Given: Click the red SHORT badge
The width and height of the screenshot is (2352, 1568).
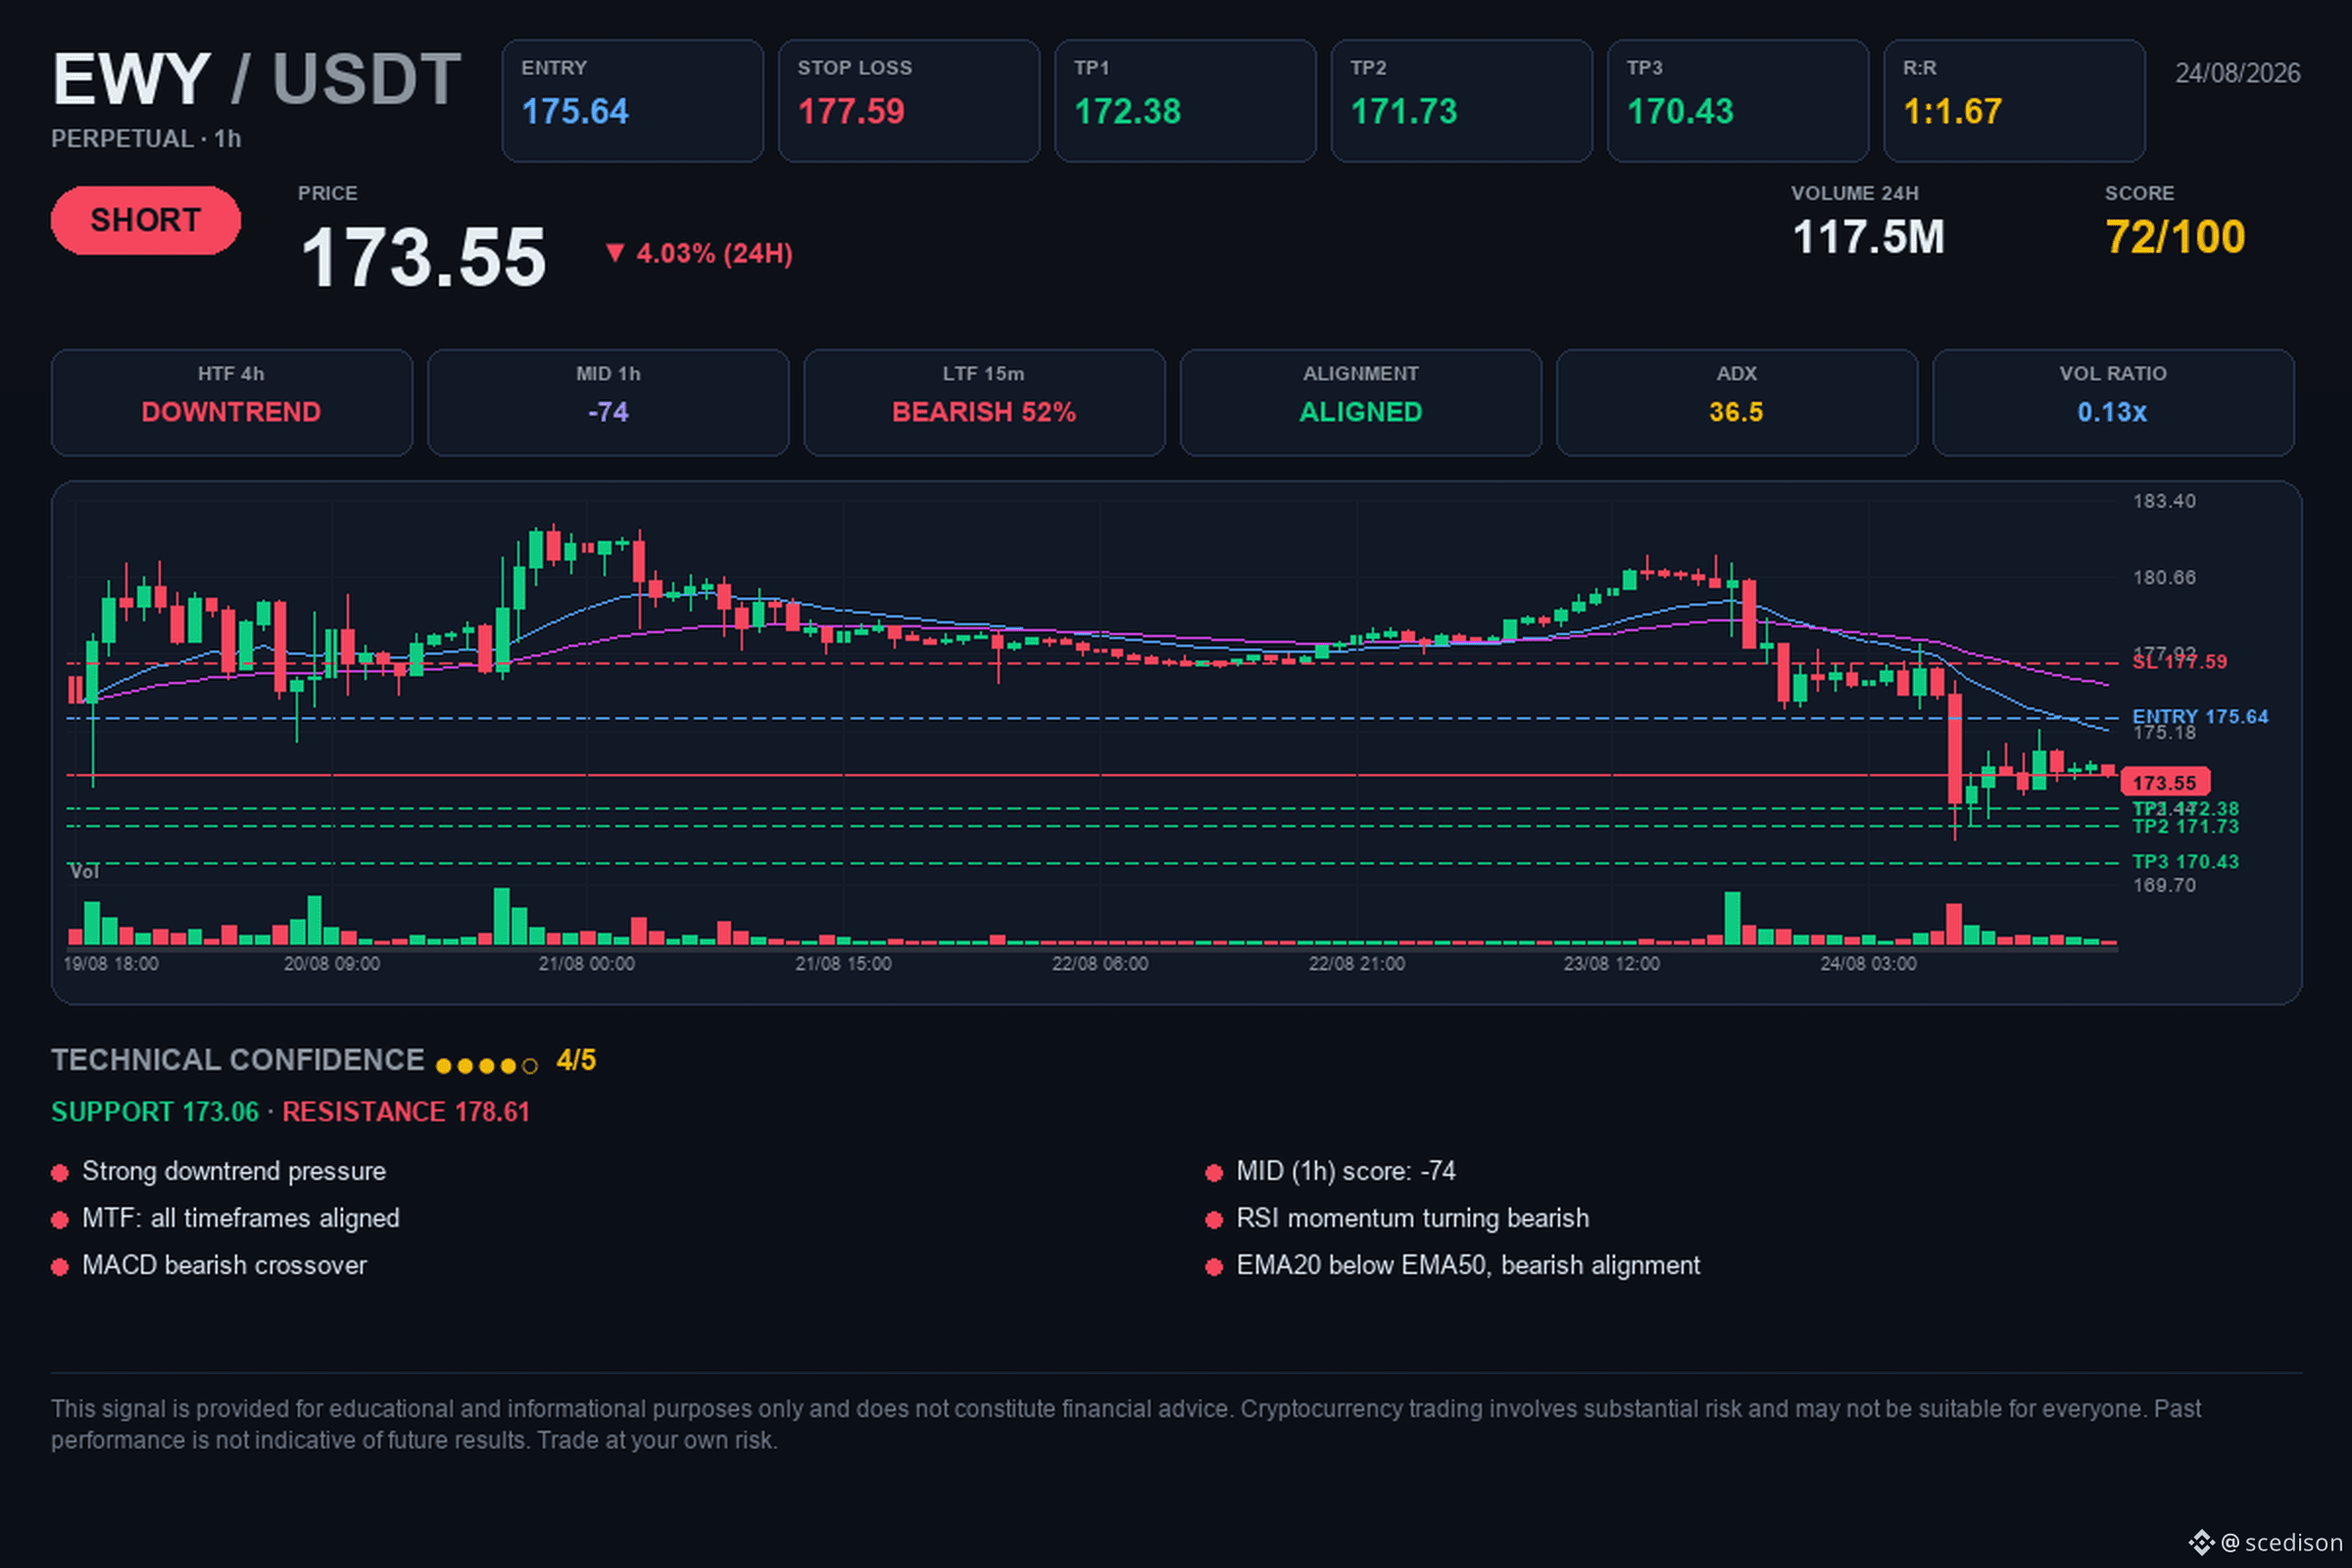Looking at the screenshot, I should click(146, 220).
